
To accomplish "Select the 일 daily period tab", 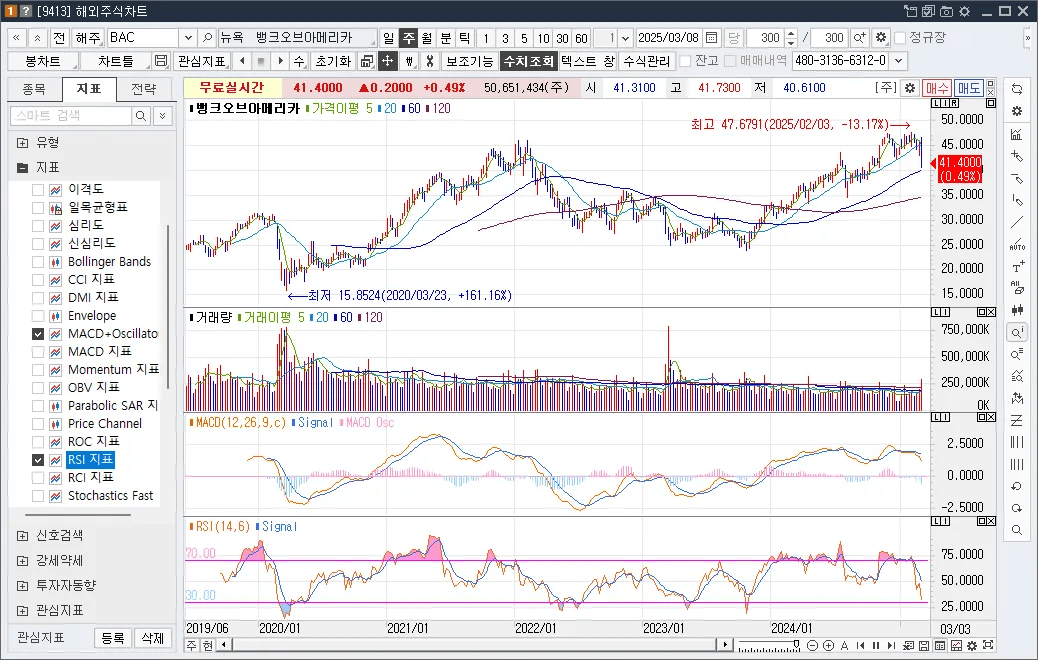I will tap(389, 38).
